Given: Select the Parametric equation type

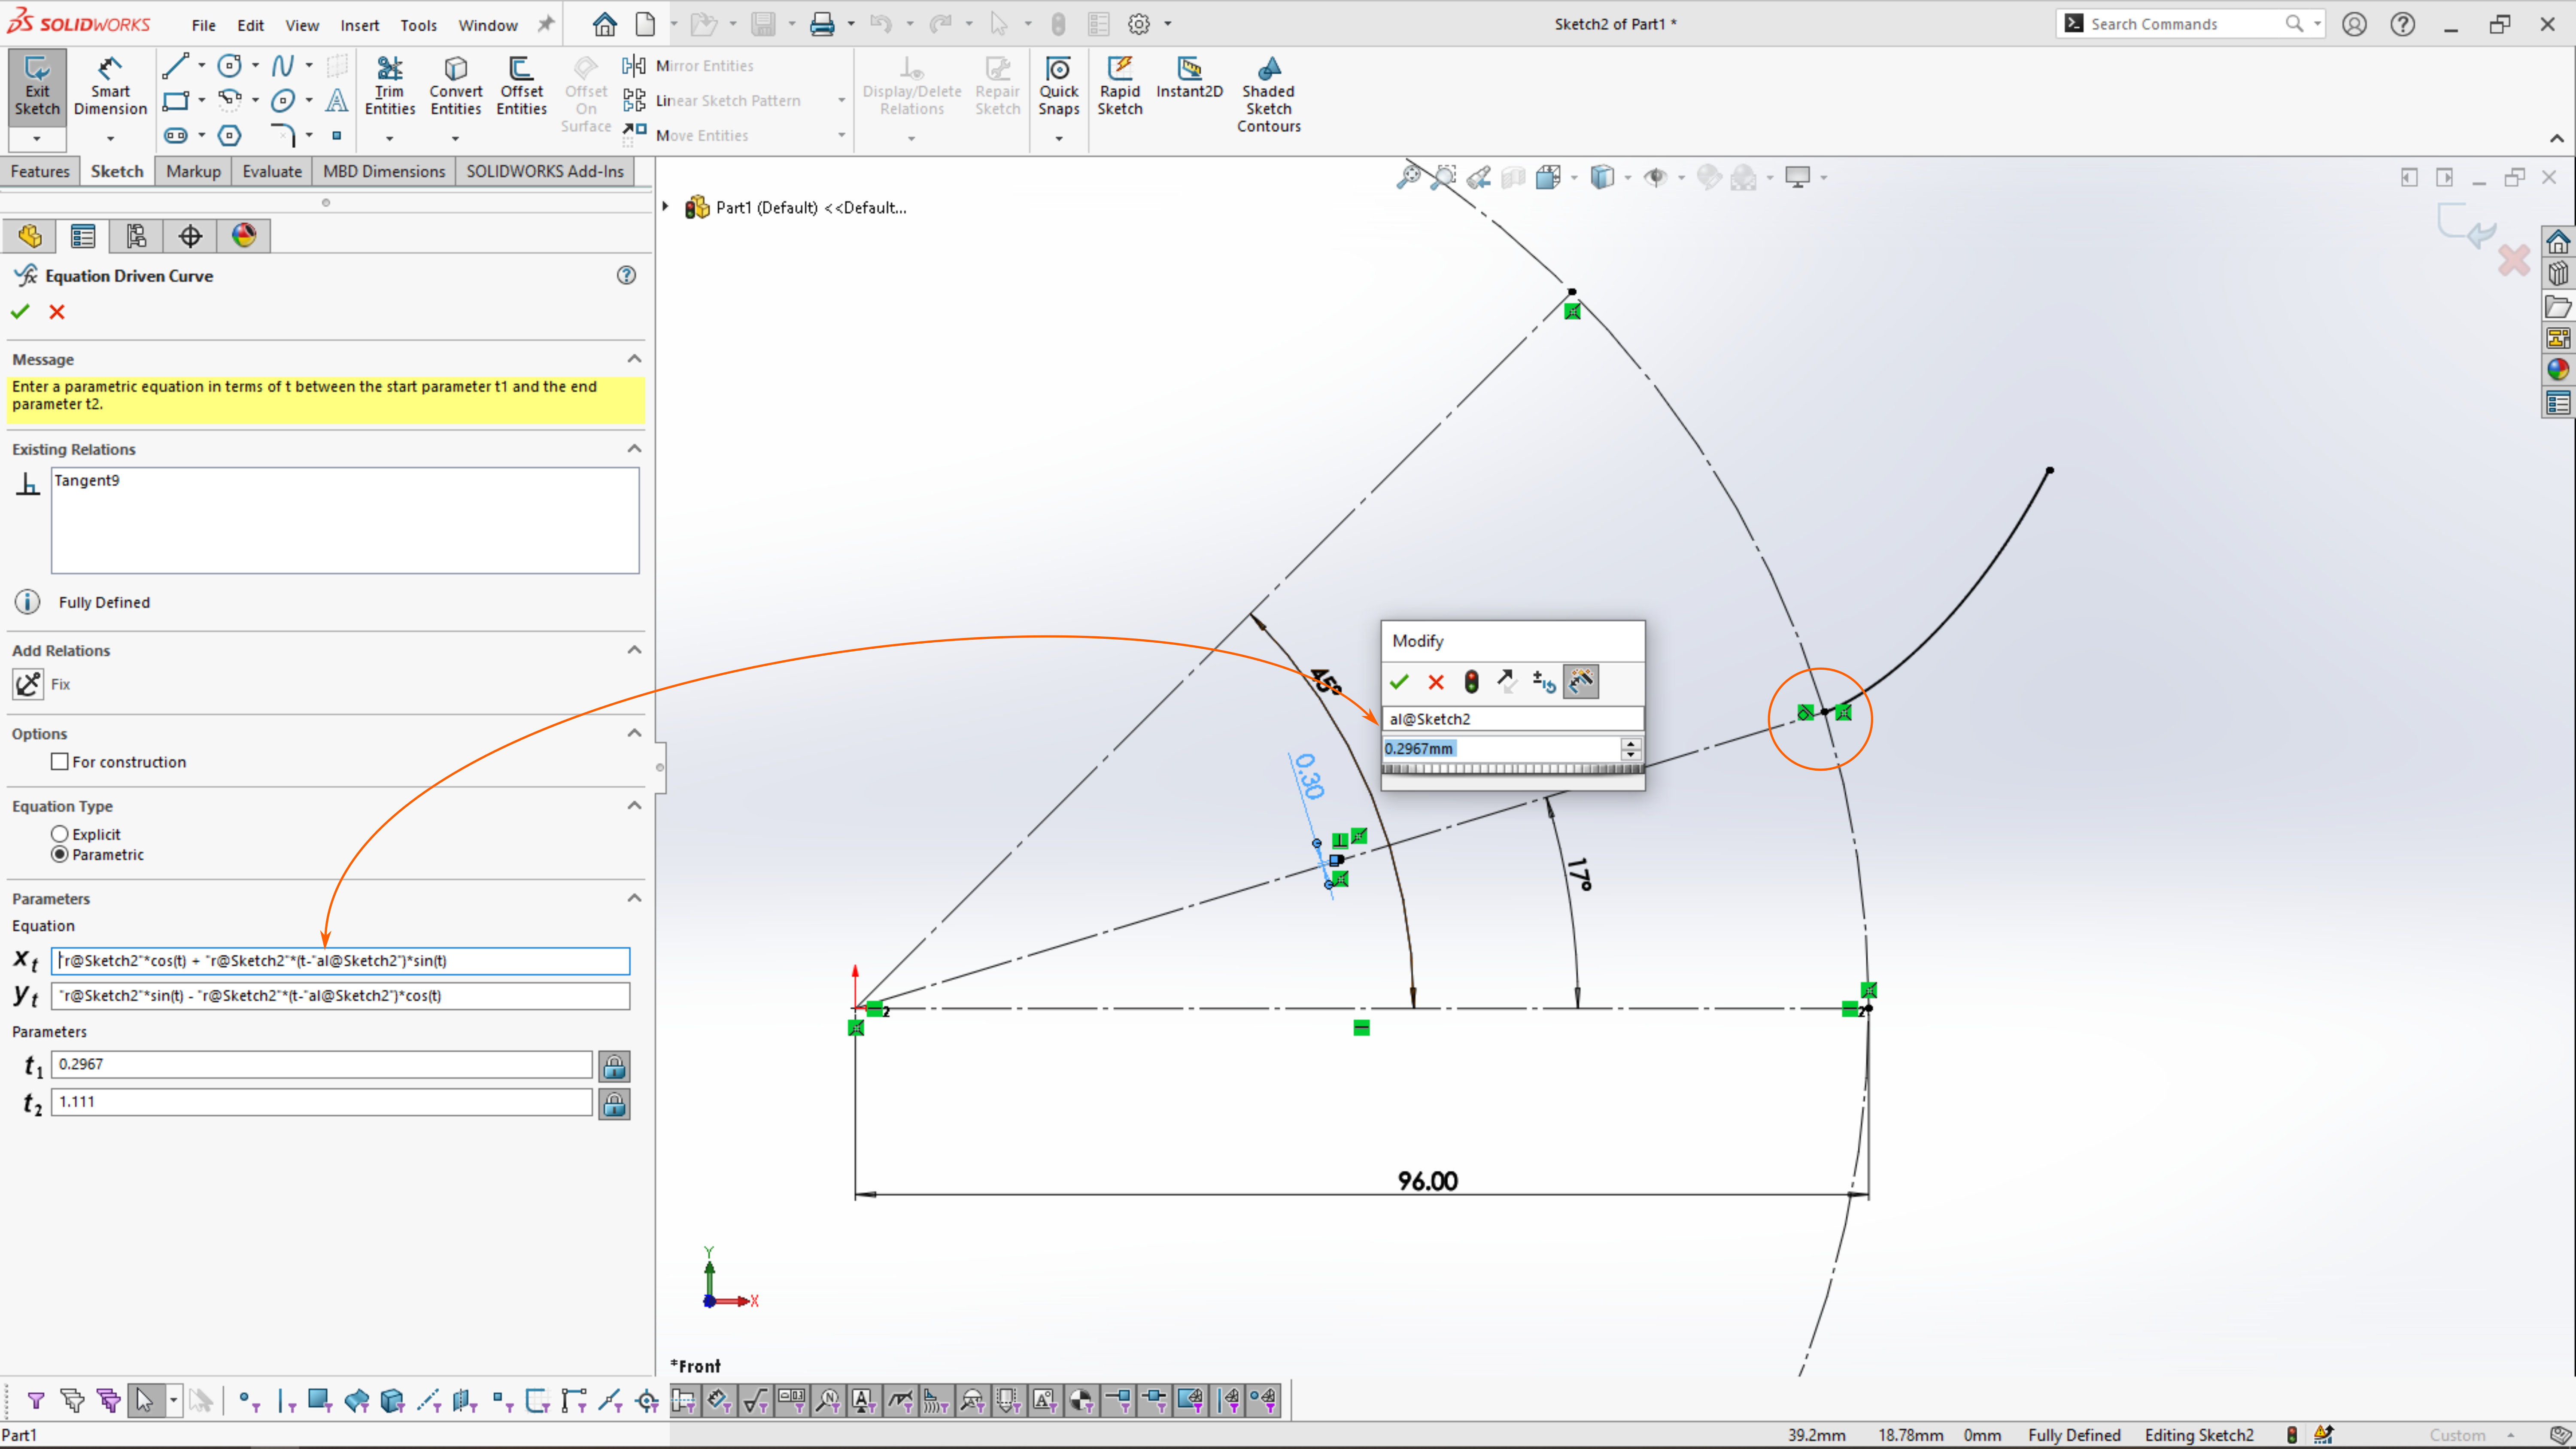Looking at the screenshot, I should 60,854.
